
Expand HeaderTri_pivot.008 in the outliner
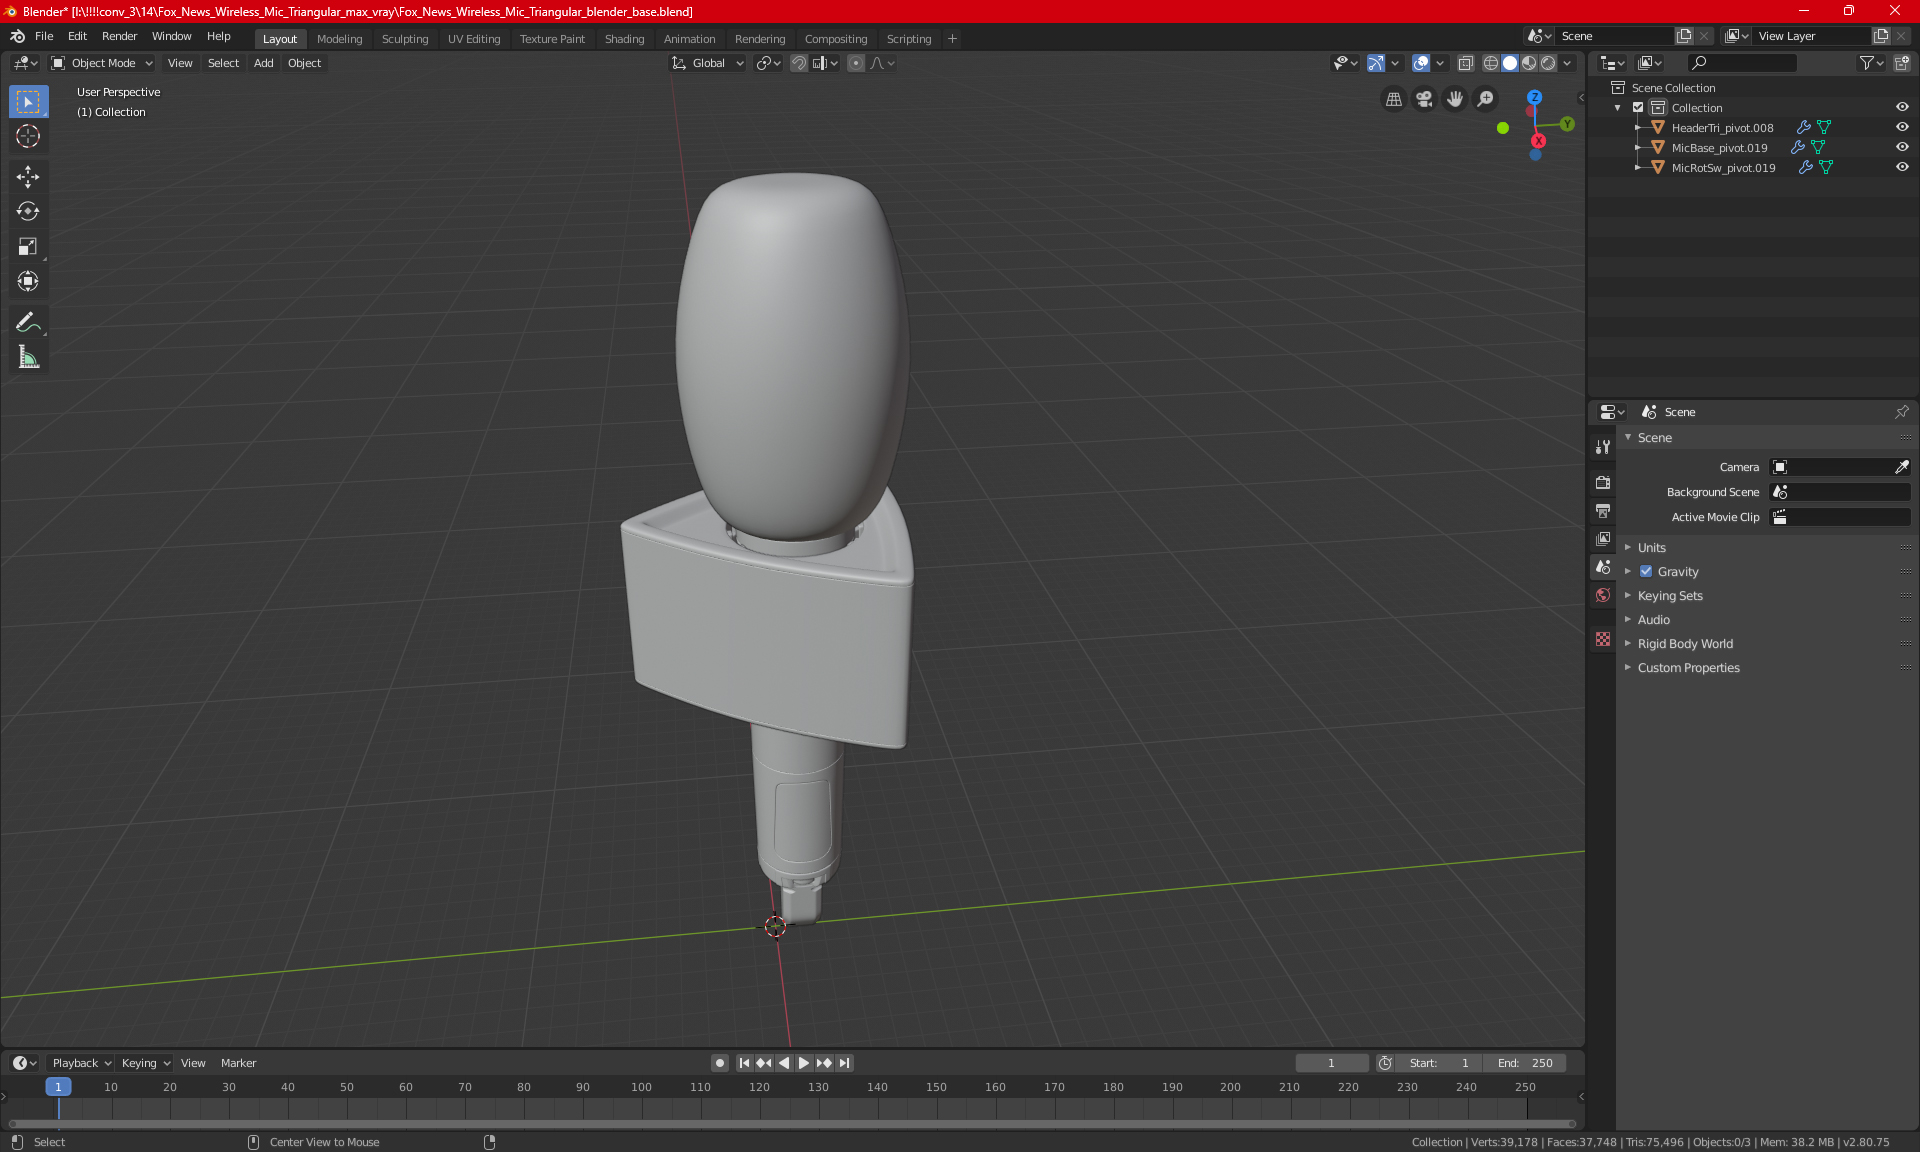pos(1637,128)
